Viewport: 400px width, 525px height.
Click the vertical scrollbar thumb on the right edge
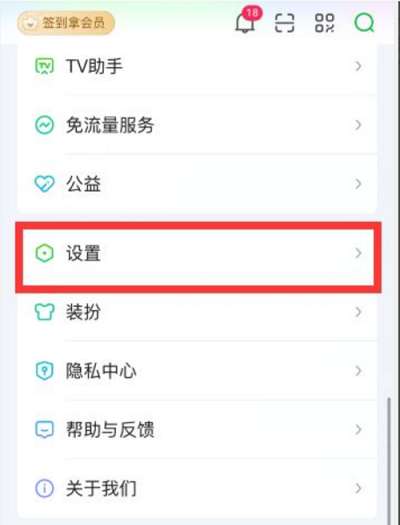(x=389, y=461)
